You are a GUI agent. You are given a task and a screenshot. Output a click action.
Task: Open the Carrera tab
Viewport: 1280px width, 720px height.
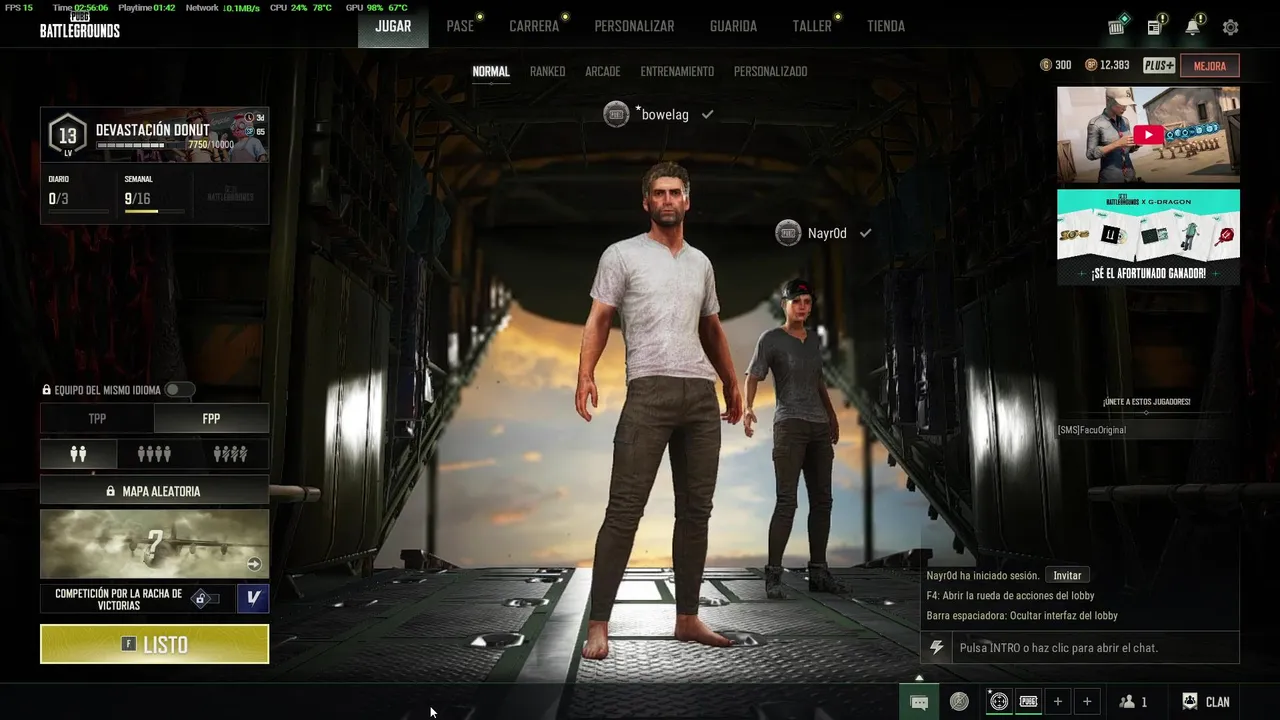coord(534,26)
